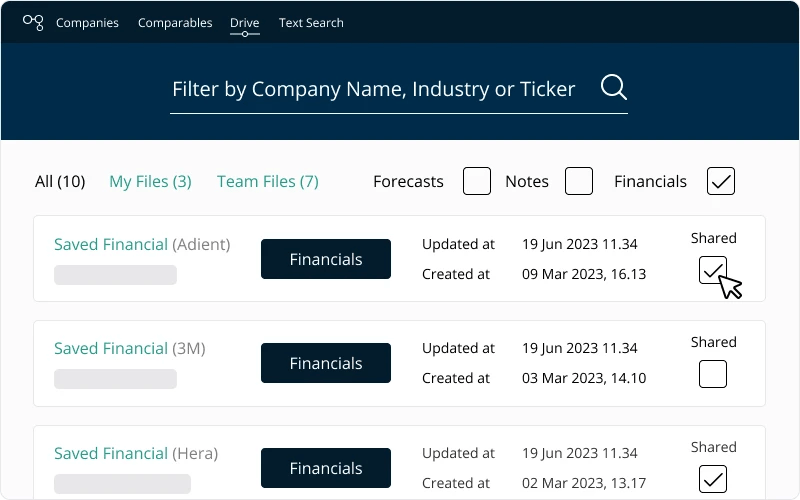Uncheck the Financials filter checkbox
The width and height of the screenshot is (800, 500).
(720, 181)
